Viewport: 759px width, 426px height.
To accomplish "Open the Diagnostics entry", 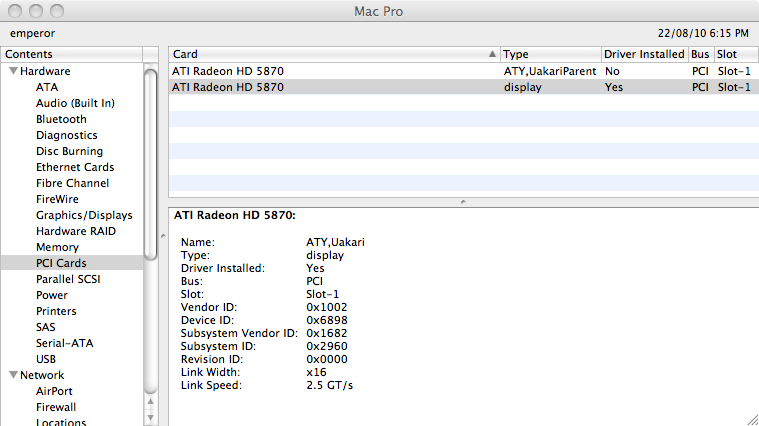I will pos(66,135).
